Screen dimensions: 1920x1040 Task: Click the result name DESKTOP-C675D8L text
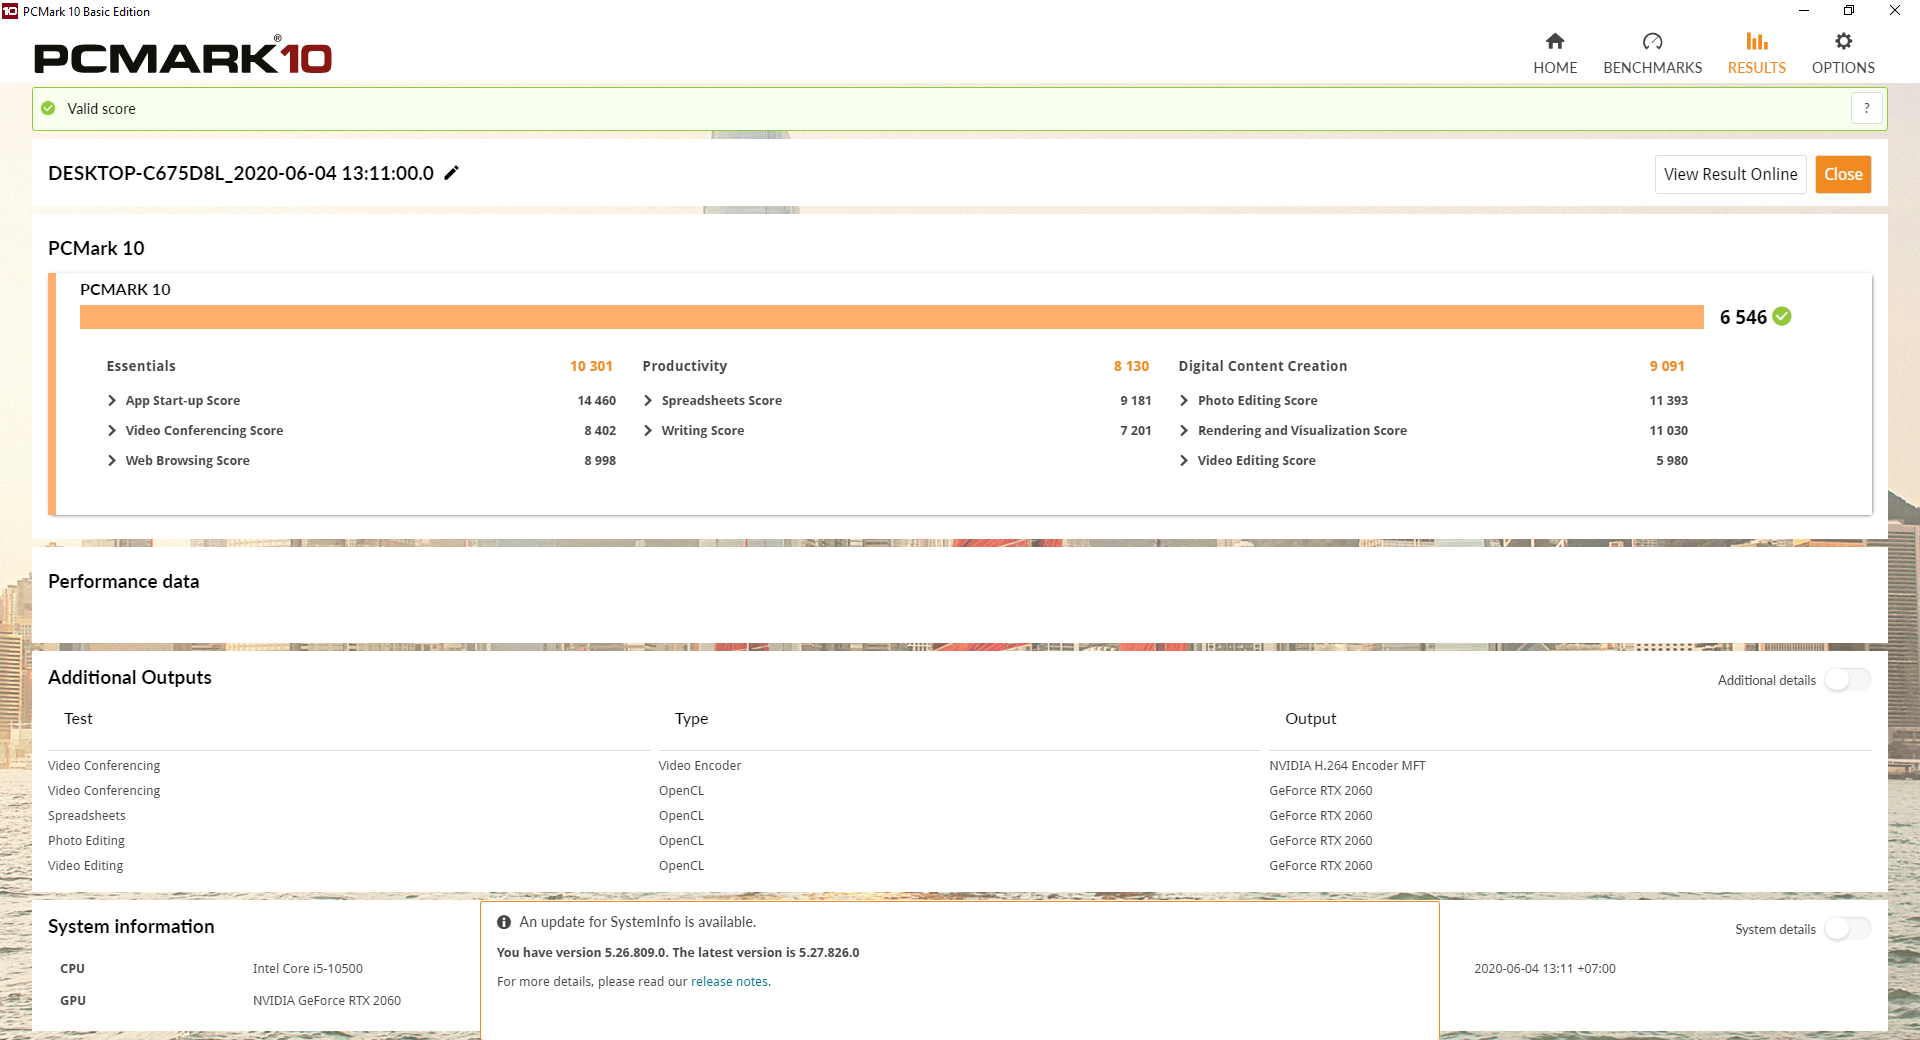coord(241,173)
